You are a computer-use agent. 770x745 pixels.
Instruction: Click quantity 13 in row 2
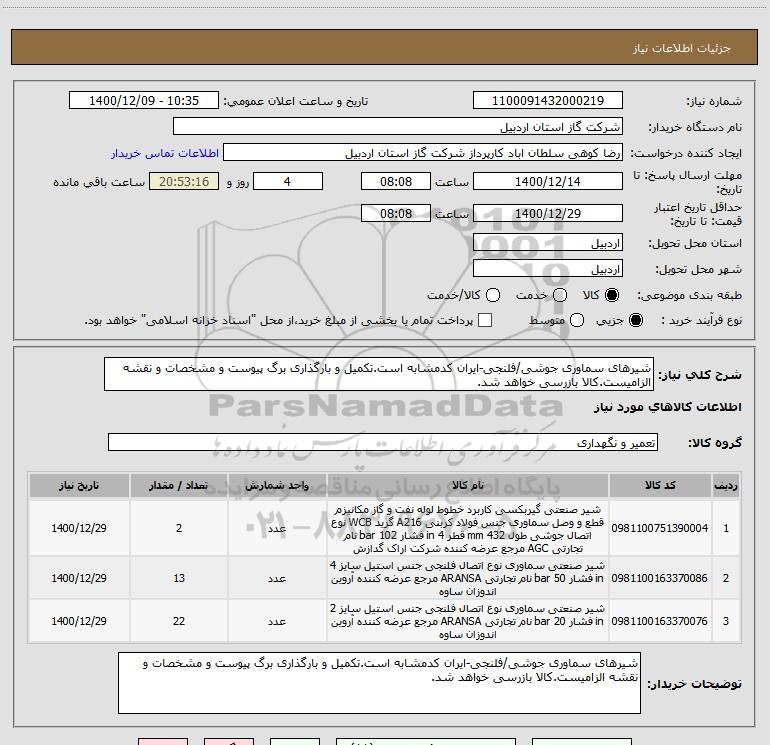click(x=179, y=579)
